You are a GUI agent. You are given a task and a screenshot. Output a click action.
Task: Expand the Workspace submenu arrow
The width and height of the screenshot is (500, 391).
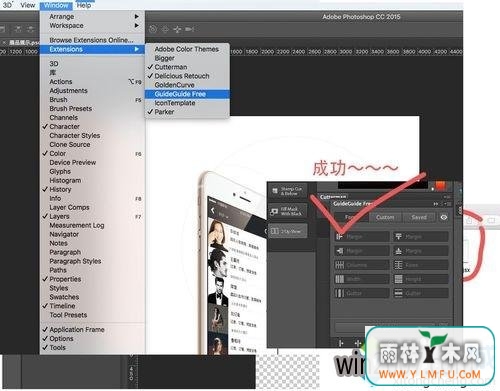136,25
